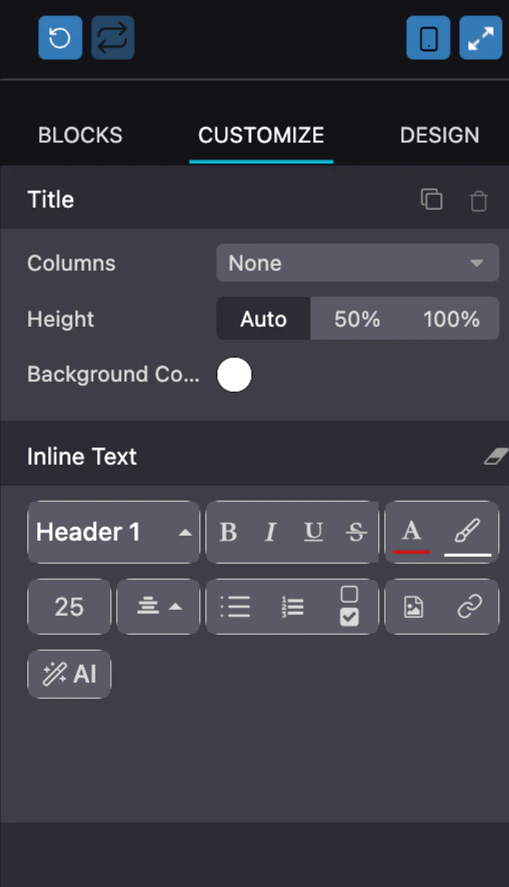509x887 pixels.
Task: Open the Columns dropdown set to None
Action: [x=357, y=262]
